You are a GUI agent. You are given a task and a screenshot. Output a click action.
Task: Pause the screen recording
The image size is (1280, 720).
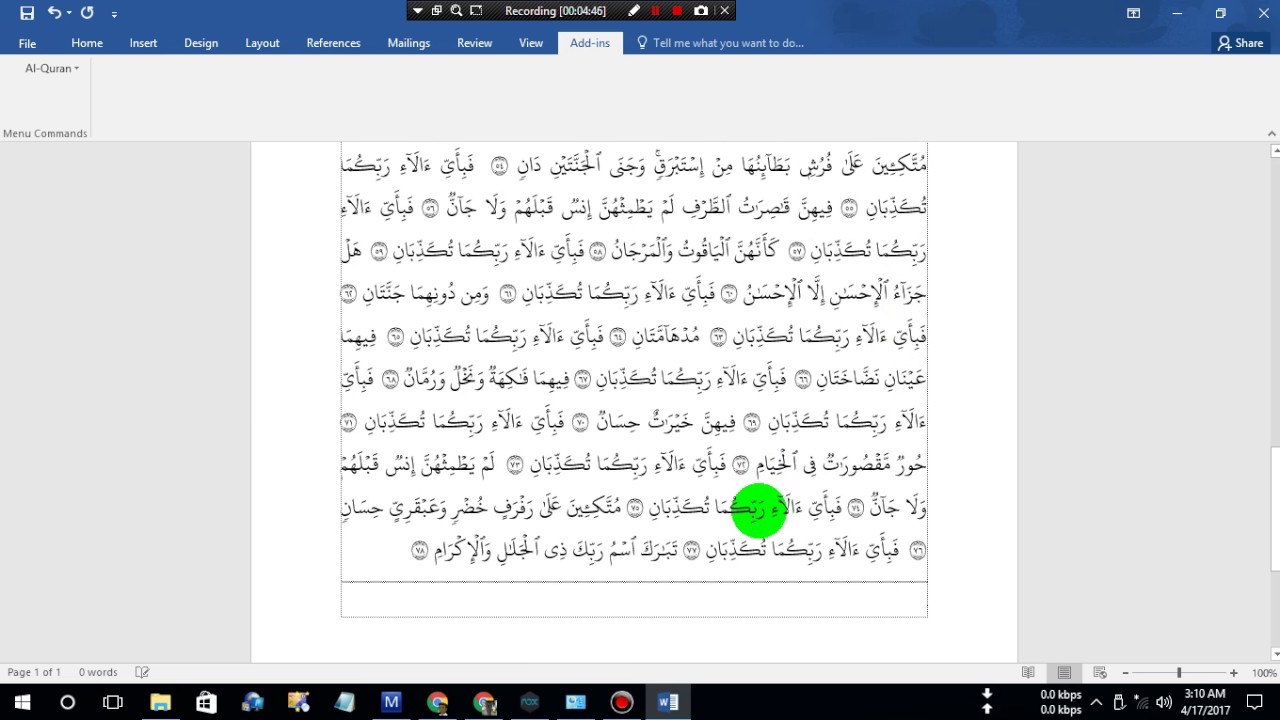655,11
